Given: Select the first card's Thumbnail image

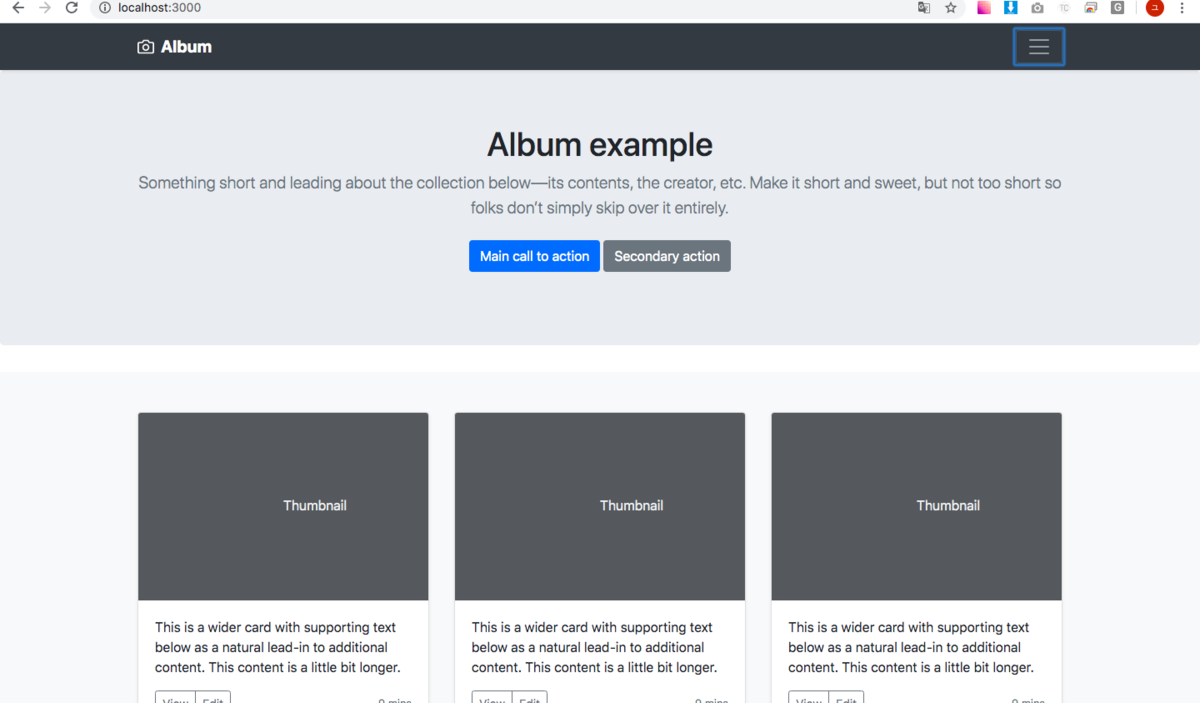Looking at the screenshot, I should pyautogui.click(x=283, y=506).
